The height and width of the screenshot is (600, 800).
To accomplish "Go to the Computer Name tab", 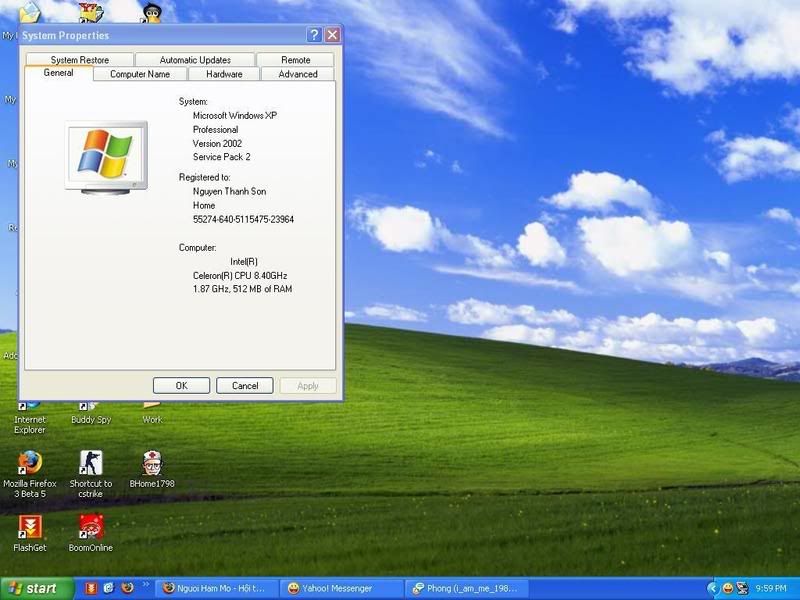I will [140, 74].
